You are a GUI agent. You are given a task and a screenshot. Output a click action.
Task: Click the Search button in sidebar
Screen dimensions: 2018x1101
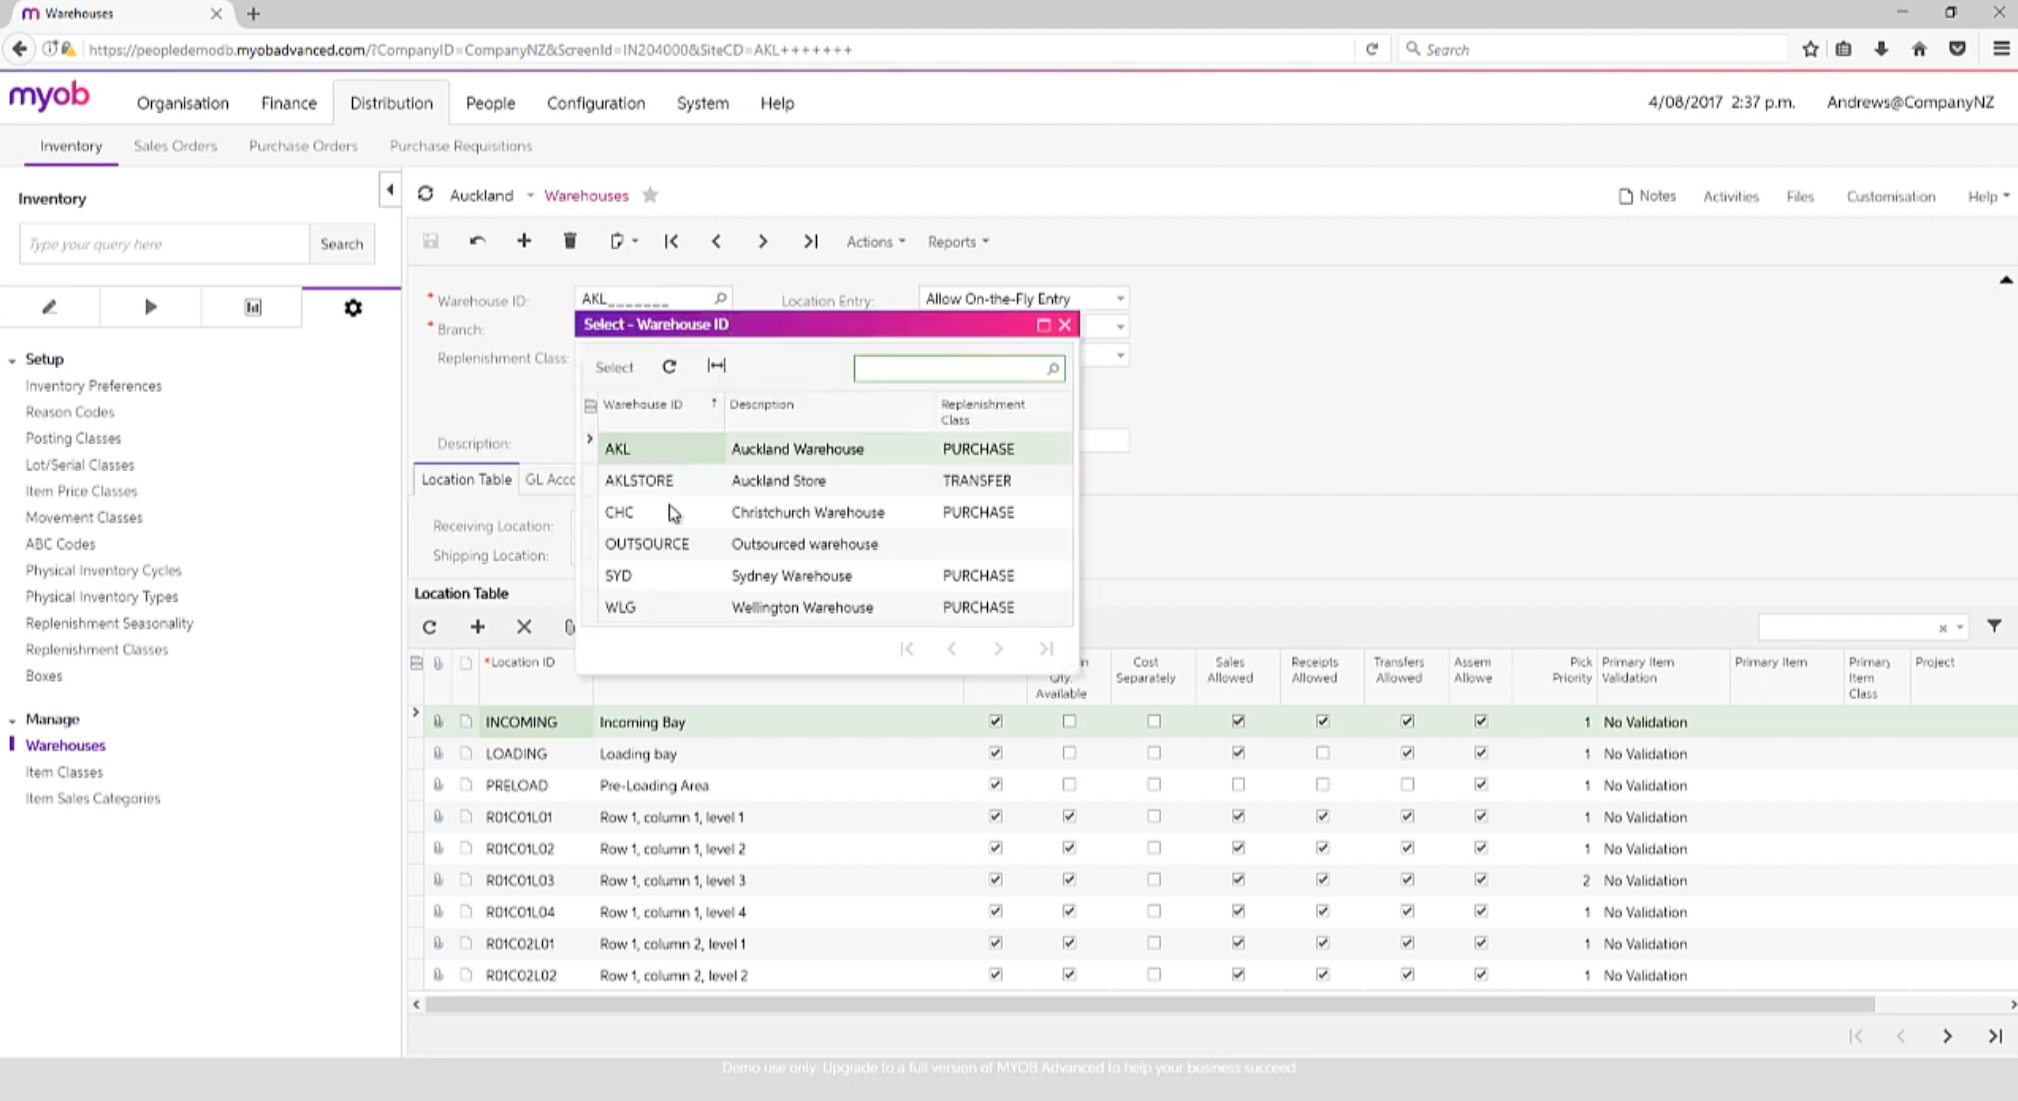tap(342, 243)
